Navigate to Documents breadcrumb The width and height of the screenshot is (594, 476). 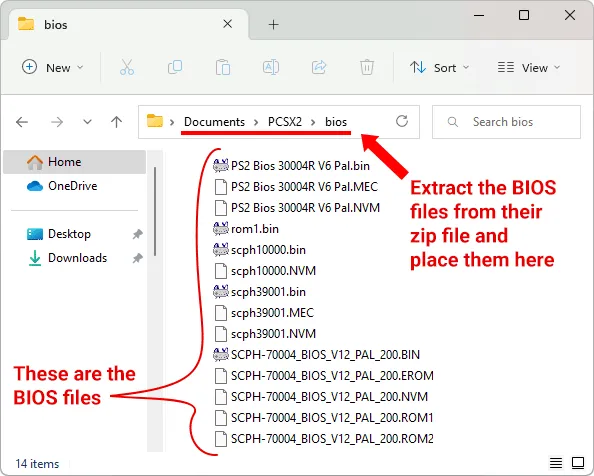pyautogui.click(x=214, y=122)
